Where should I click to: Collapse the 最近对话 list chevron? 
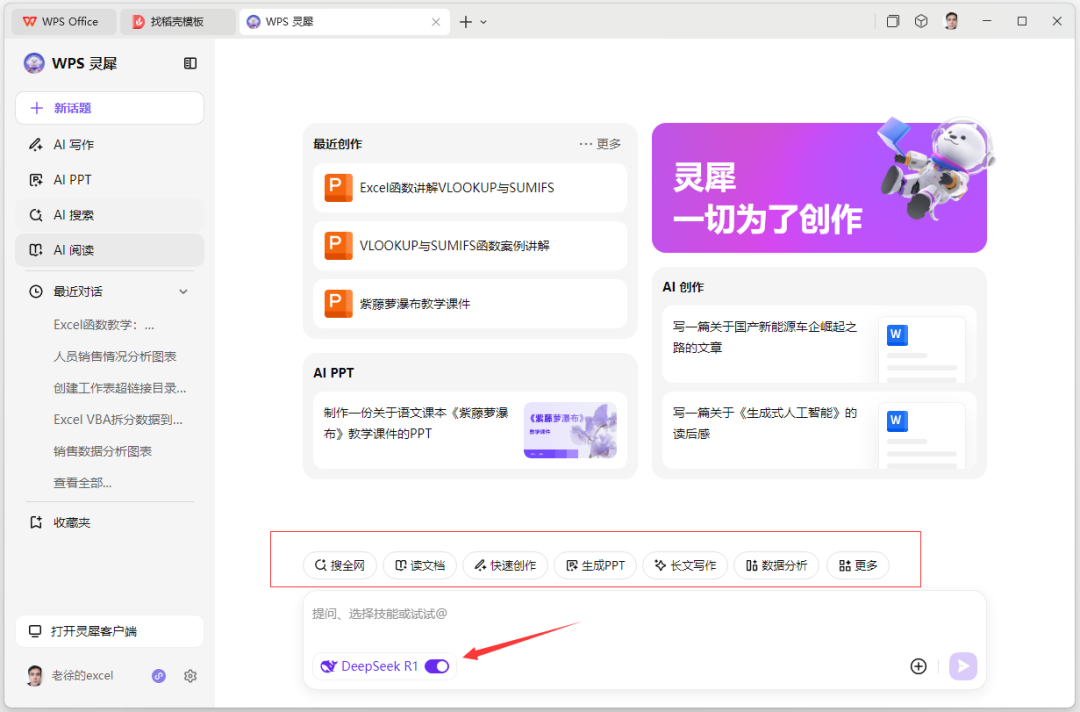[183, 291]
